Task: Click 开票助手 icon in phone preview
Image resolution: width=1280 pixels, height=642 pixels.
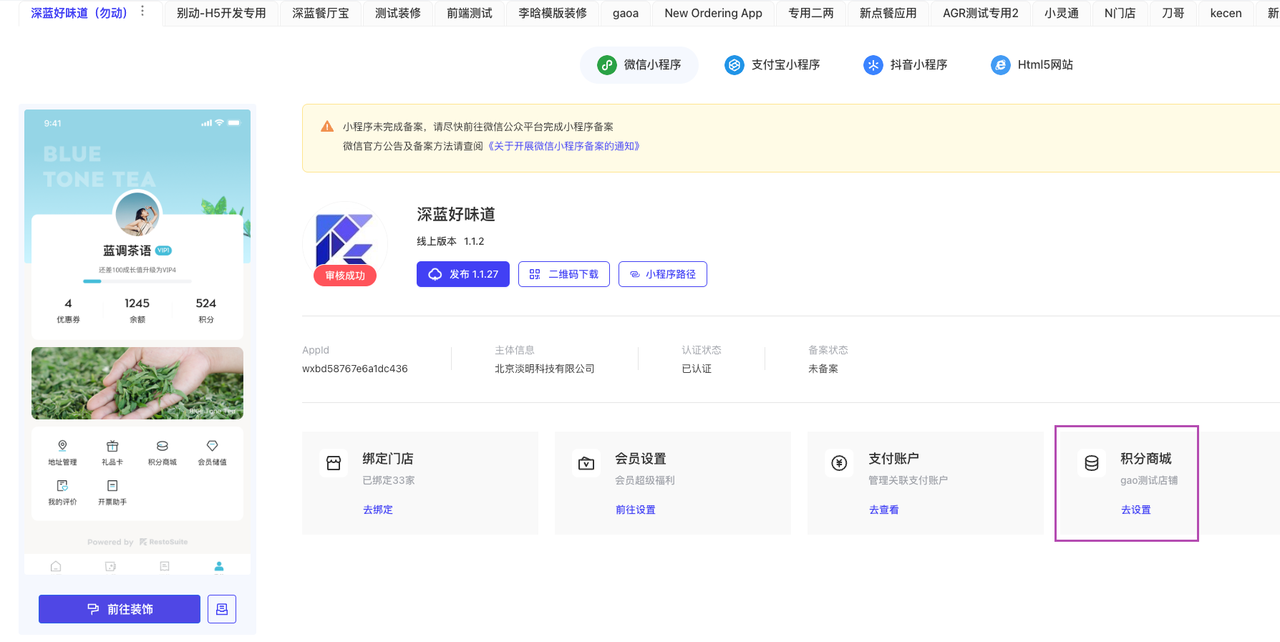Action: 112,486
